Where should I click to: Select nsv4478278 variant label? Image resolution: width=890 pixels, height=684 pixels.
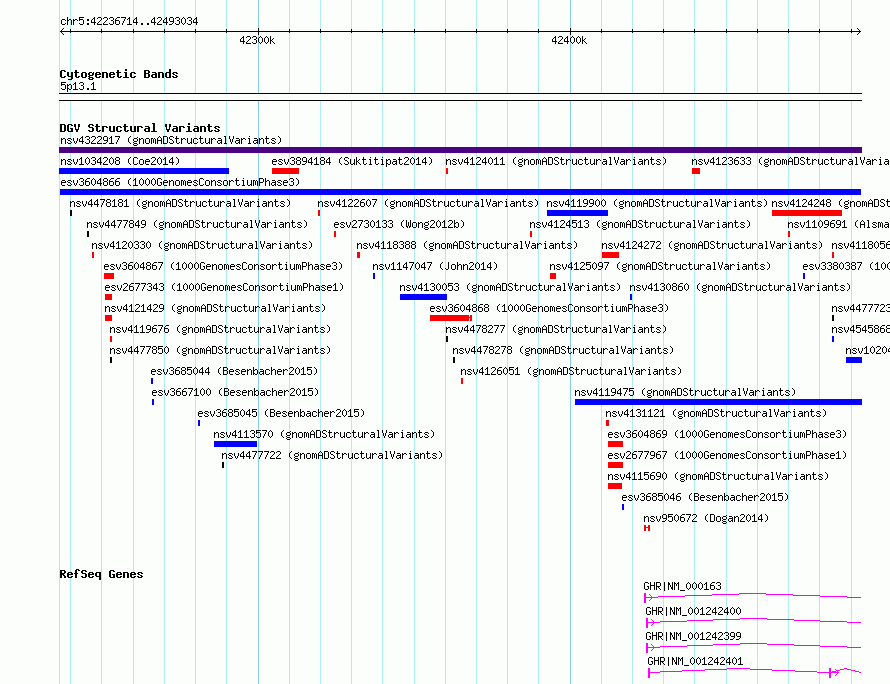563,350
